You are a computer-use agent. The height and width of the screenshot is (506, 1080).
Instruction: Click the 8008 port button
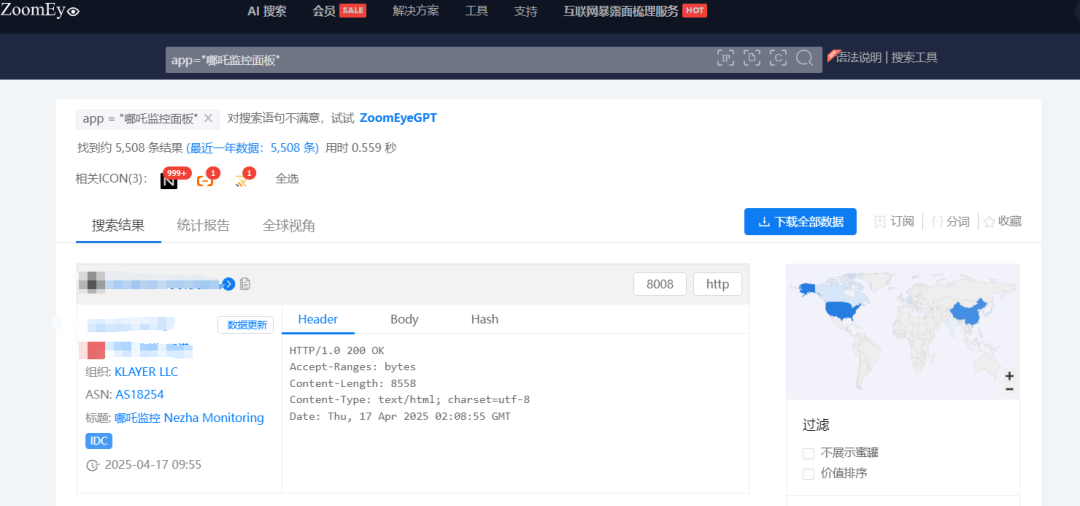(x=660, y=284)
